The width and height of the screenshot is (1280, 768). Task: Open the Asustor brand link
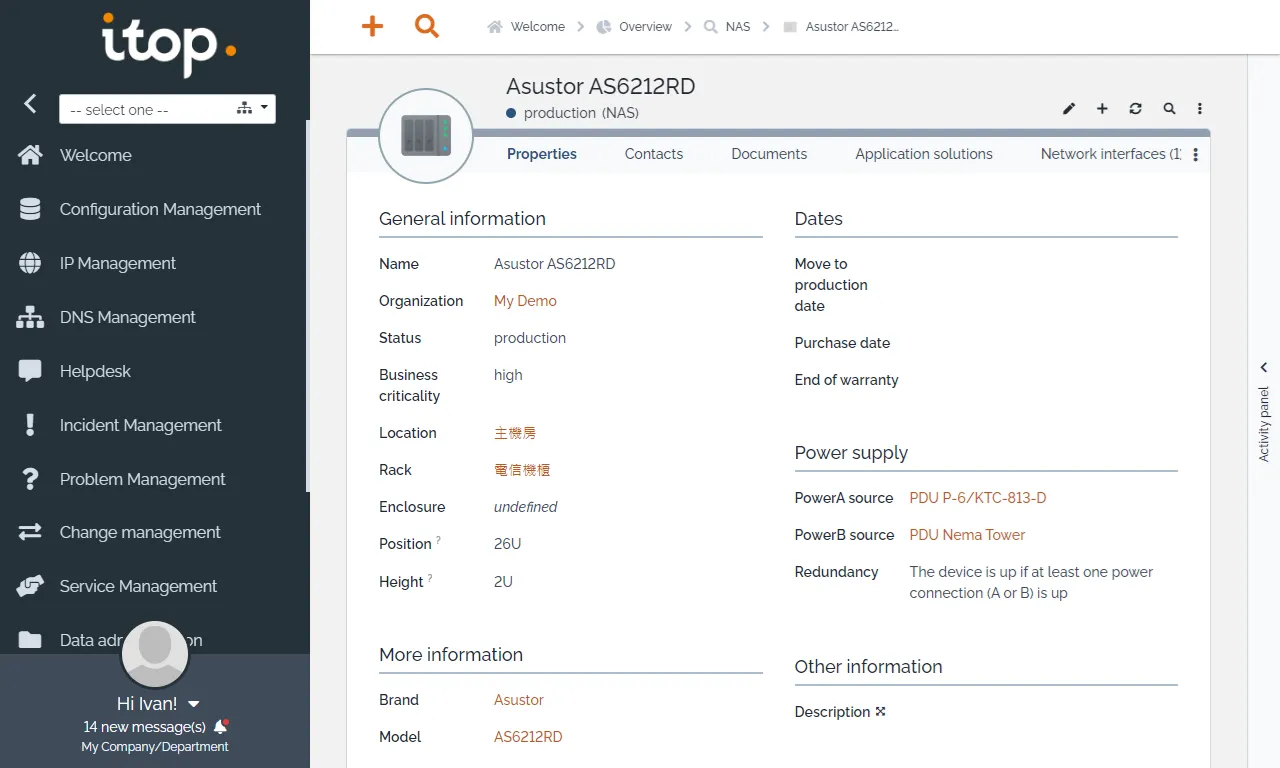coord(519,700)
